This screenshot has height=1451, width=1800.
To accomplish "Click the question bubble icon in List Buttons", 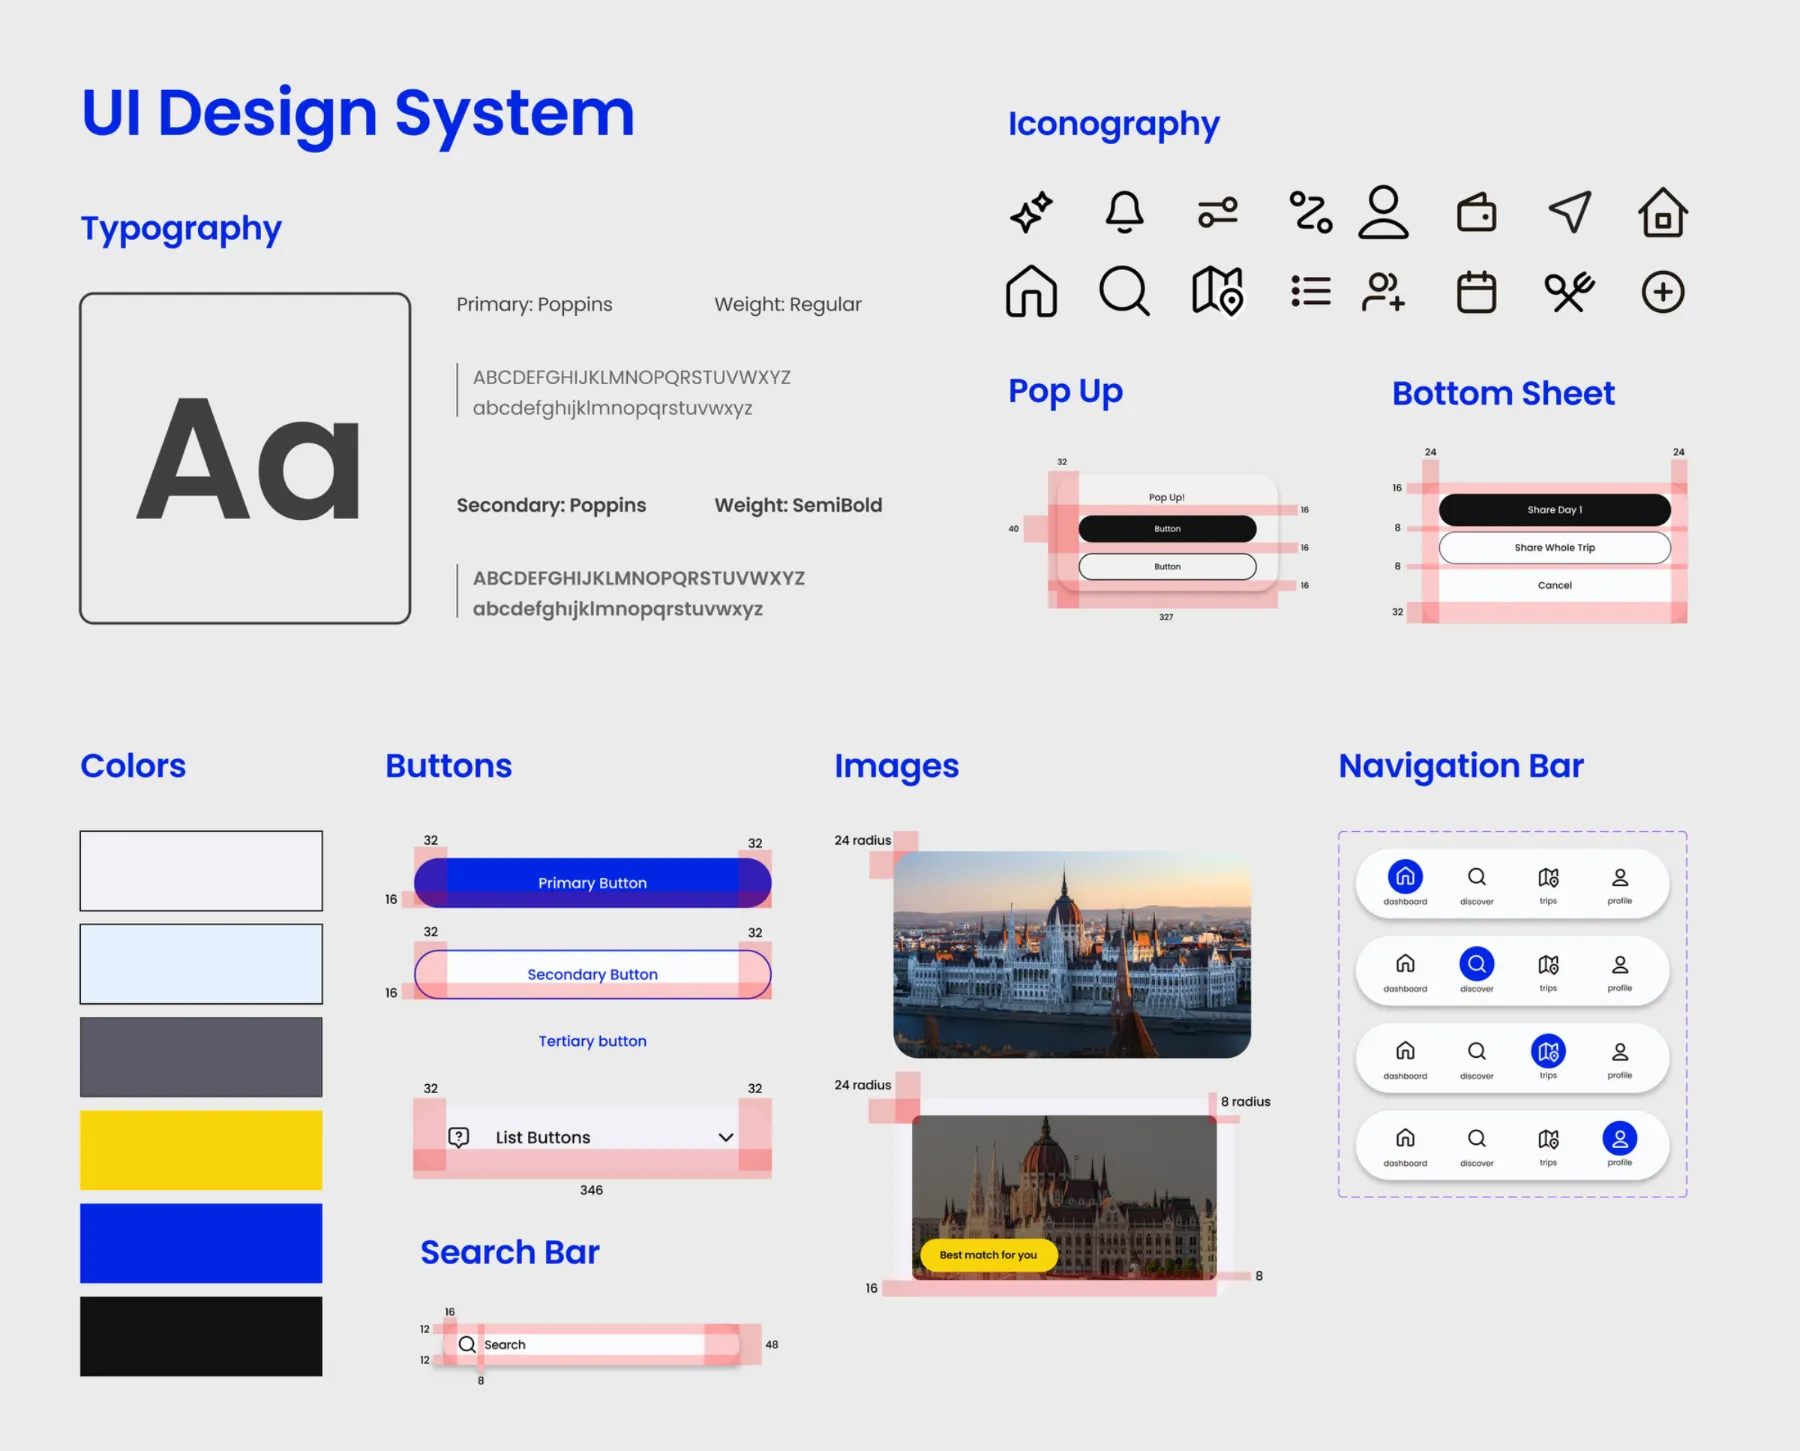I will coord(459,1137).
